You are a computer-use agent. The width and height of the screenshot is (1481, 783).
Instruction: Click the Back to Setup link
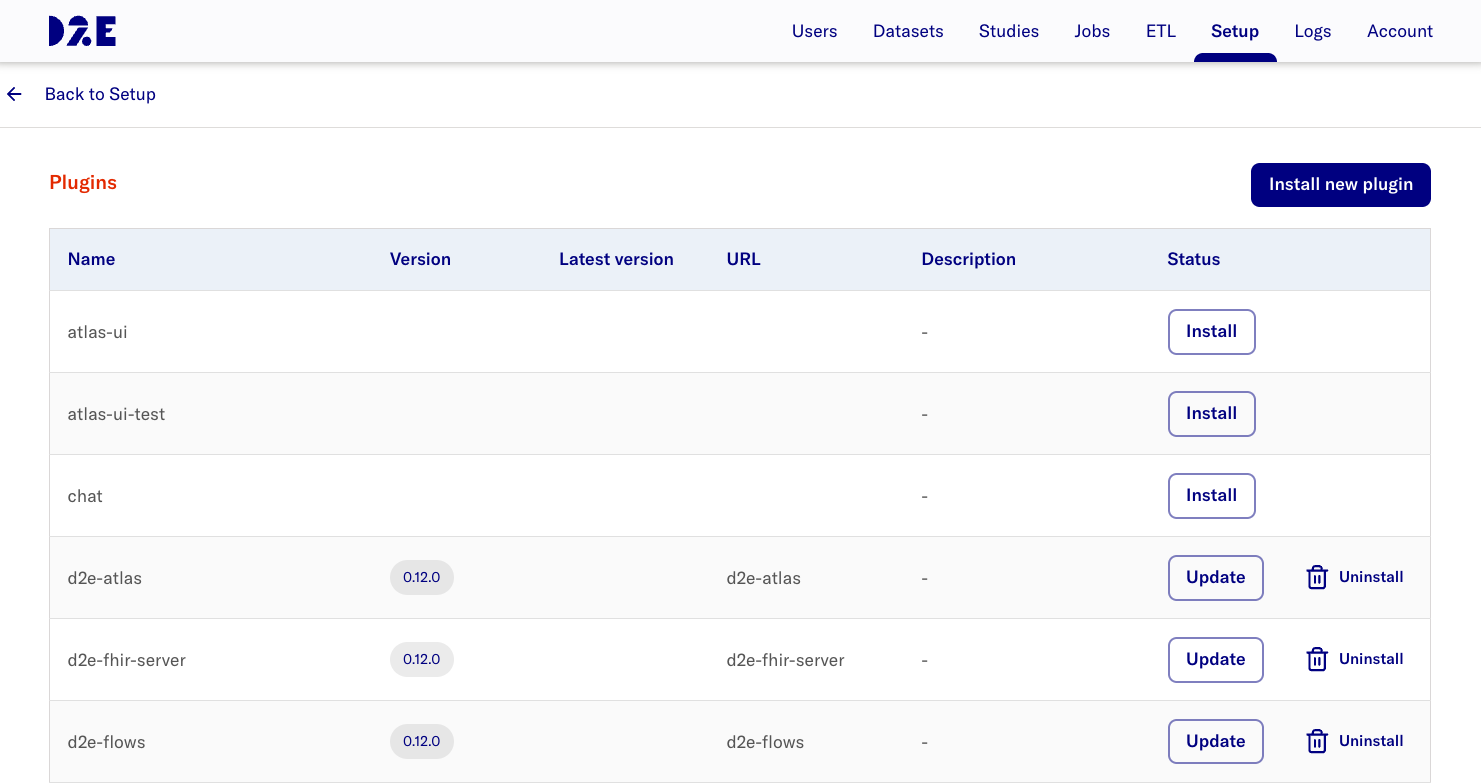100,94
